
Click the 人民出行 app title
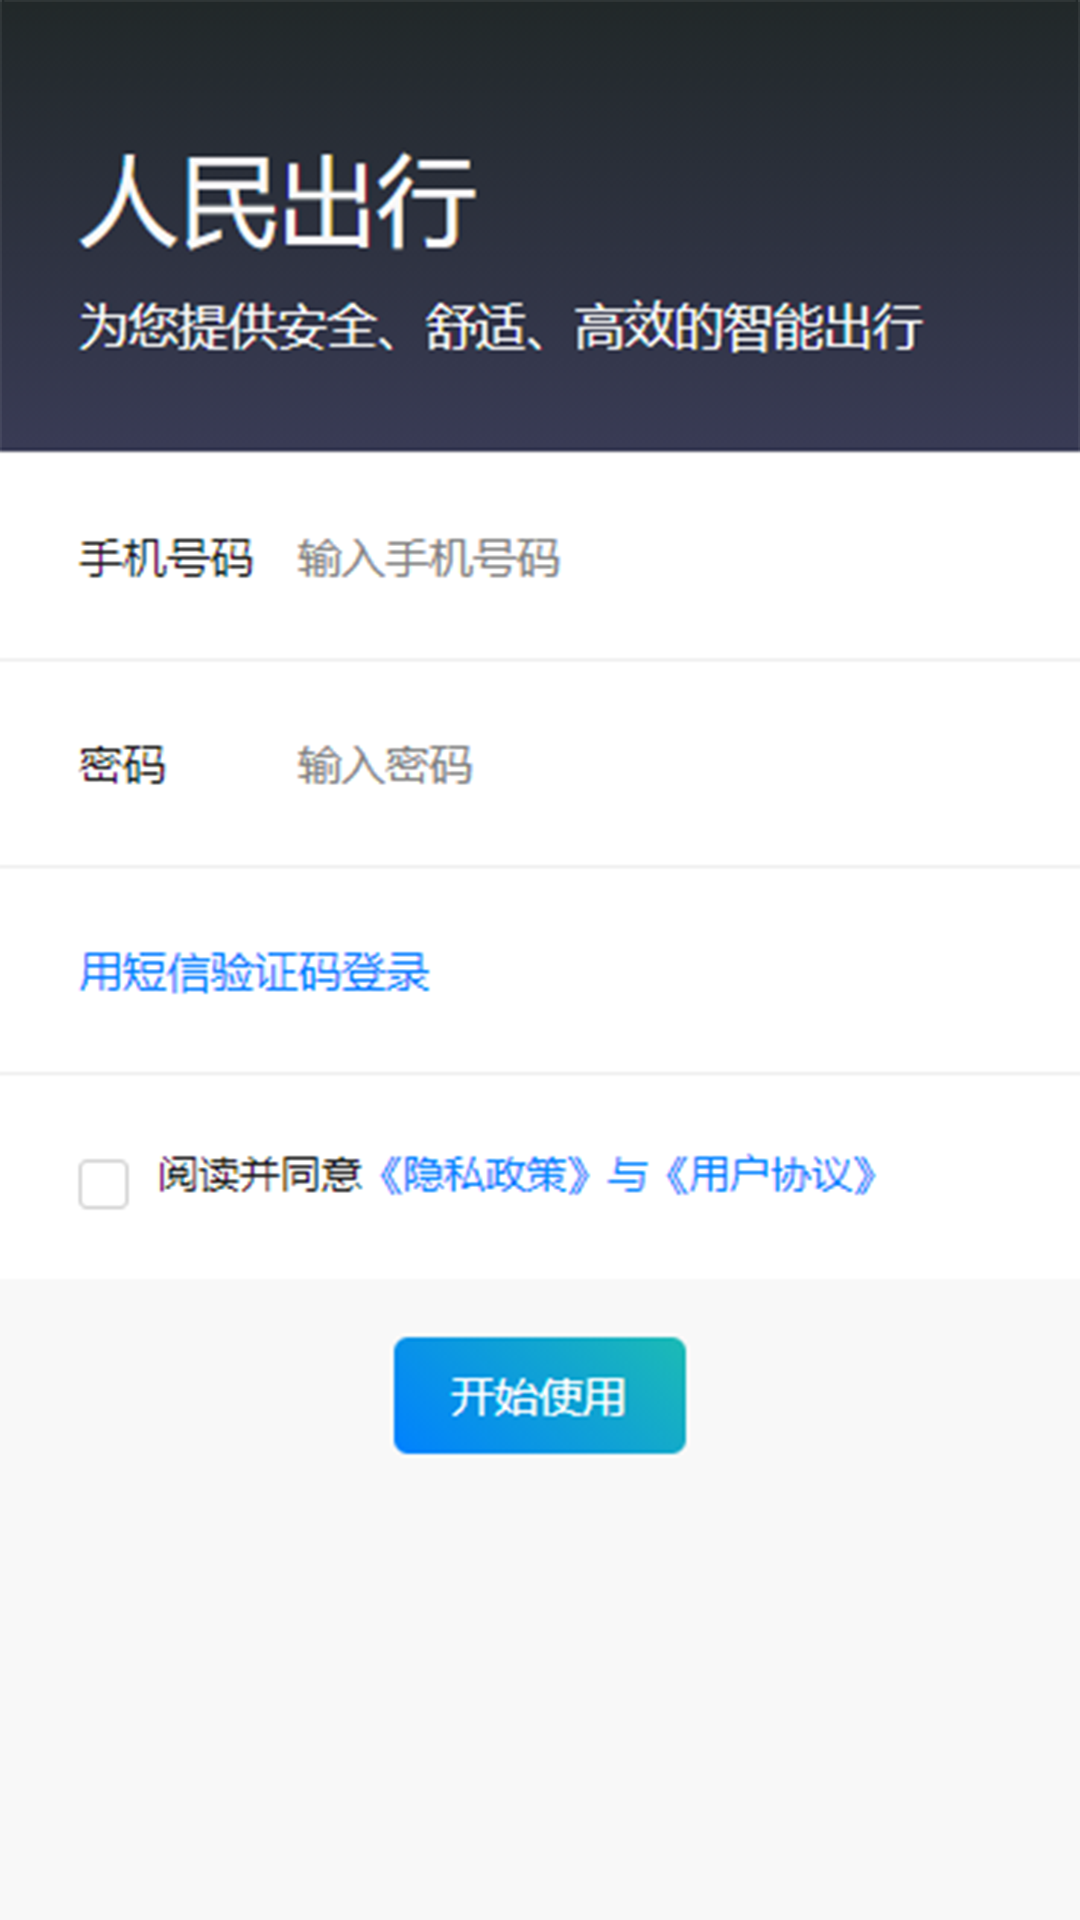[x=278, y=203]
